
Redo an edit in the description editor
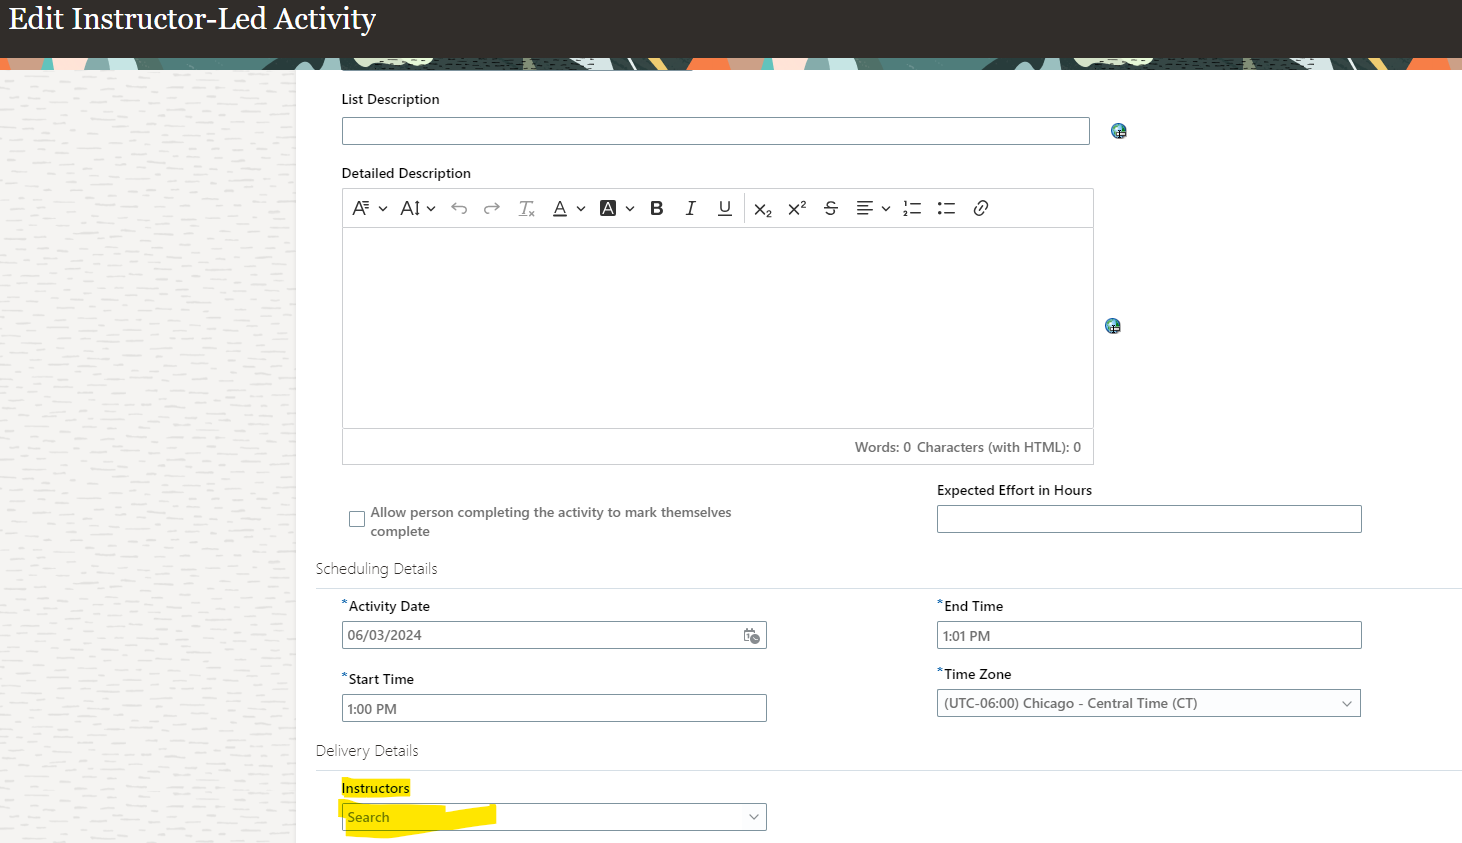(x=491, y=208)
